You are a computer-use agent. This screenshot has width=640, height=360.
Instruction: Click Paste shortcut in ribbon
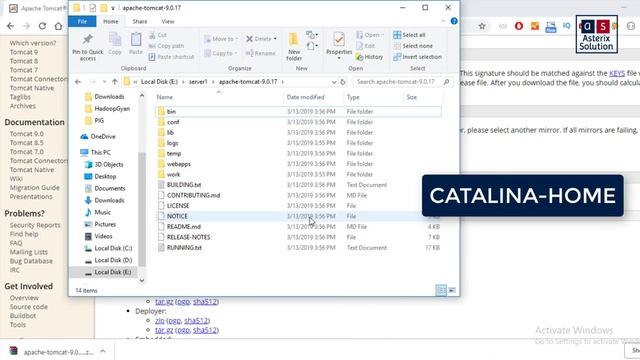[x=171, y=57]
